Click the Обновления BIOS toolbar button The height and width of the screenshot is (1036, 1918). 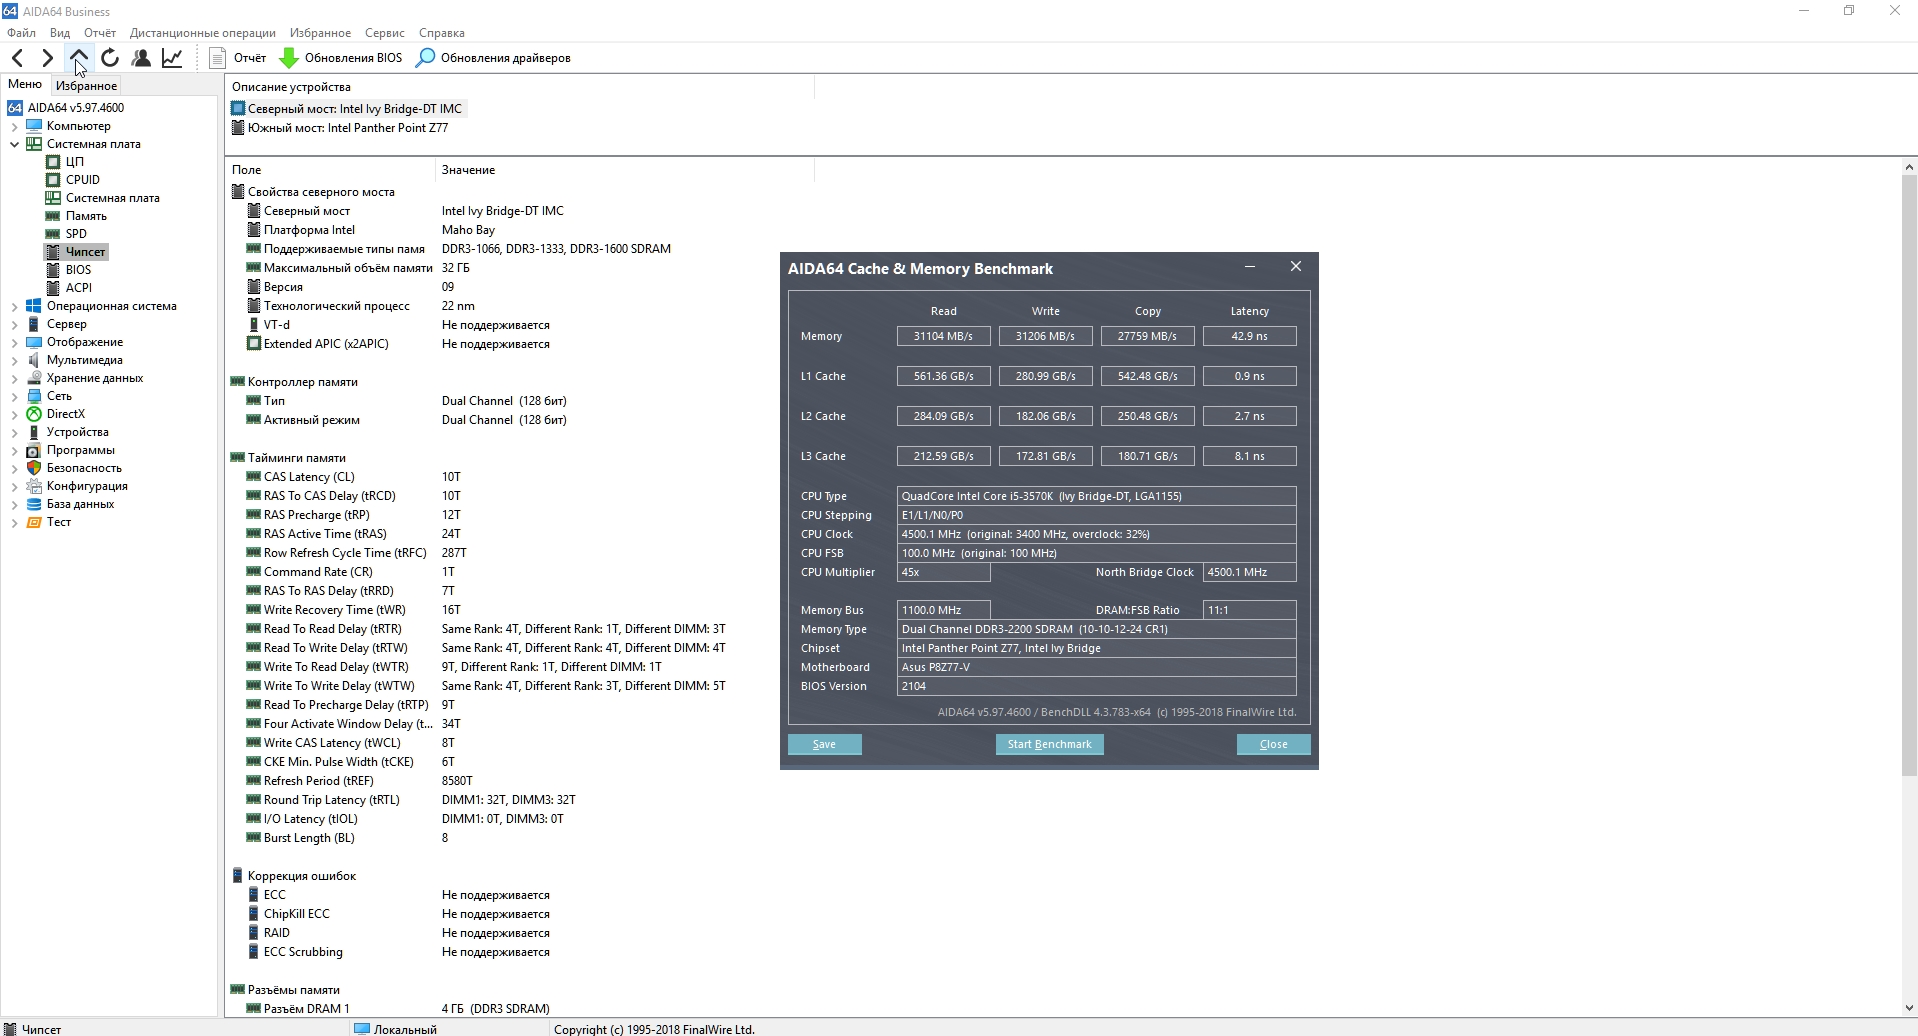pyautogui.click(x=341, y=58)
